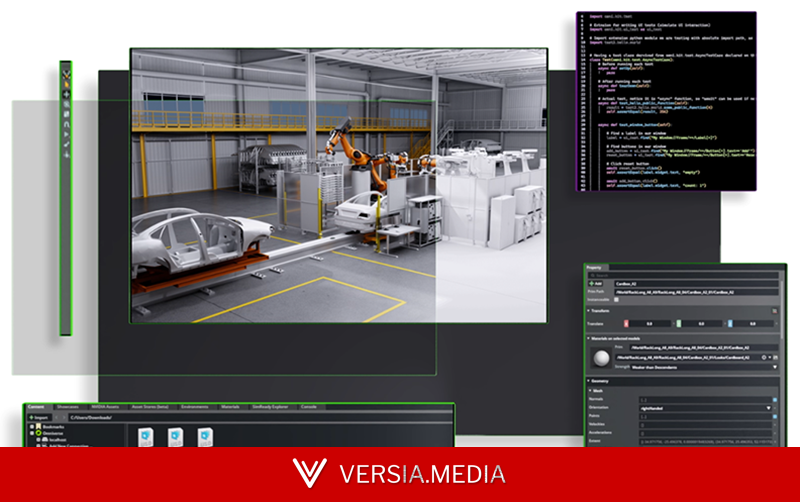Click the material sphere preview thumbnail

(x=601, y=358)
